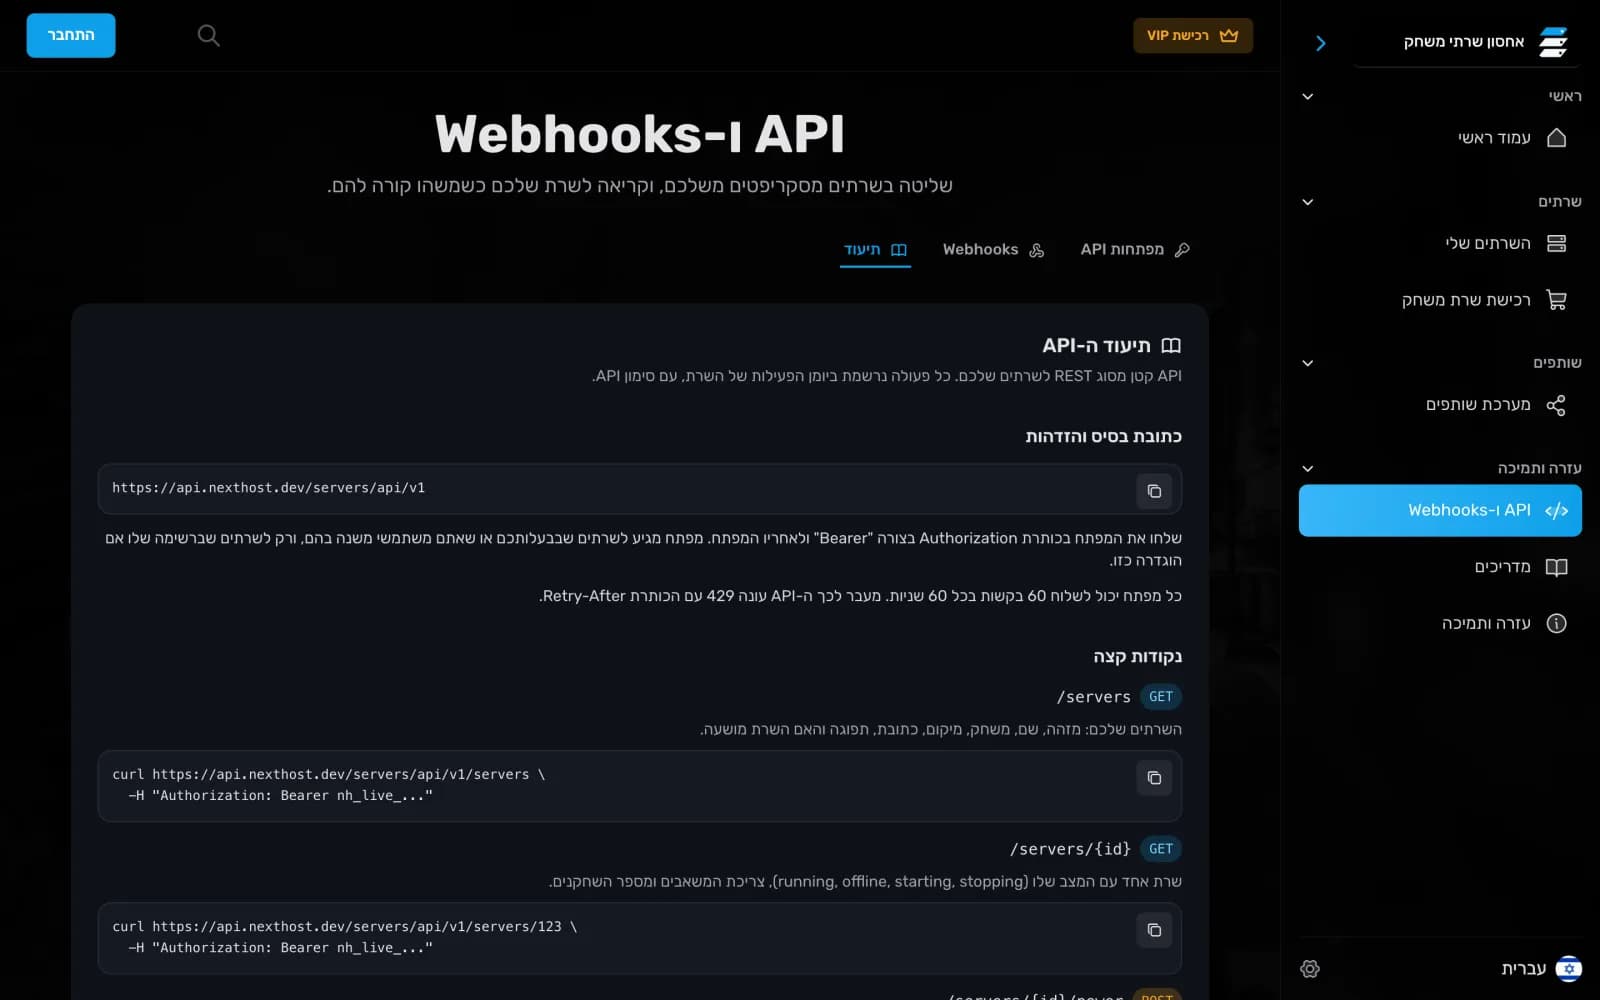
Task: Click the כתובת בסיס והזדהות heading
Action: tap(1103, 436)
